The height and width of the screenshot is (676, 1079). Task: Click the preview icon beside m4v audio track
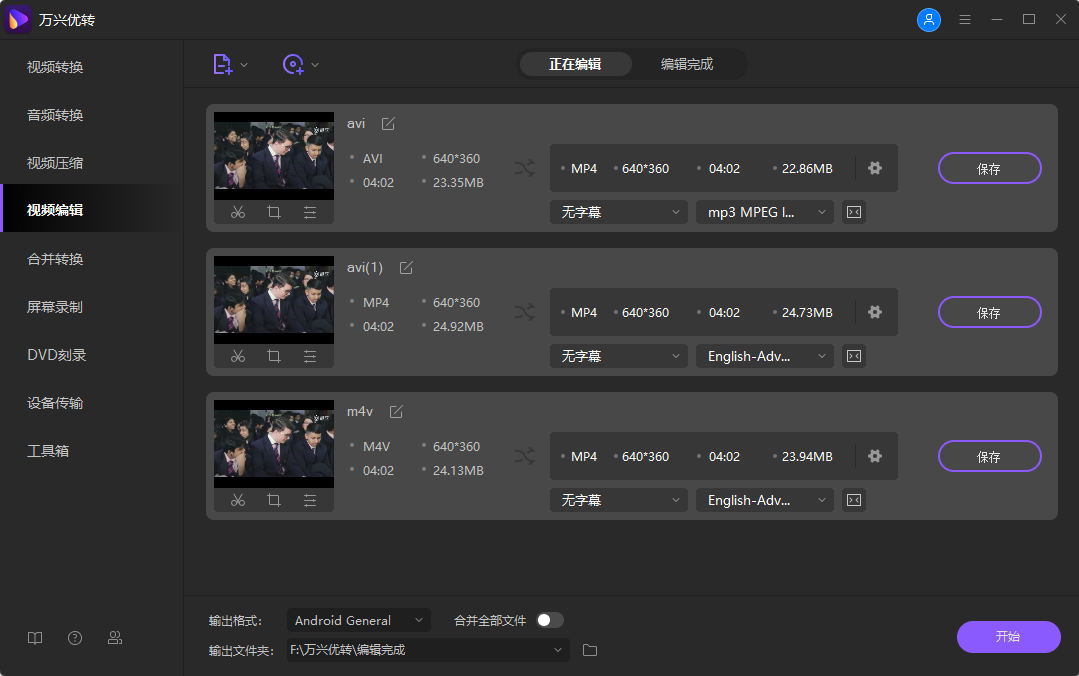coord(853,500)
